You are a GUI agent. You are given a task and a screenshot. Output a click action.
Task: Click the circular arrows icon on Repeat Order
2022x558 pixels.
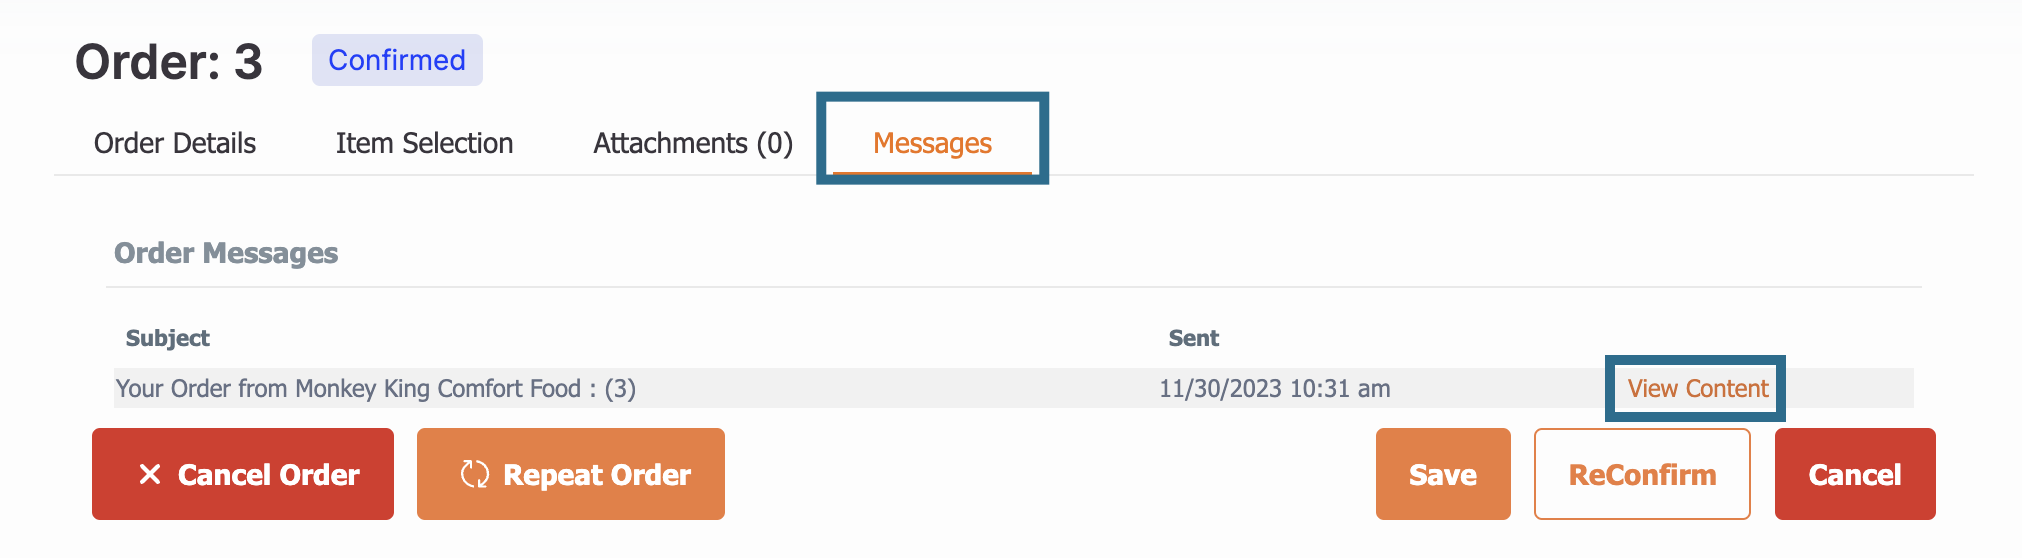click(x=475, y=474)
